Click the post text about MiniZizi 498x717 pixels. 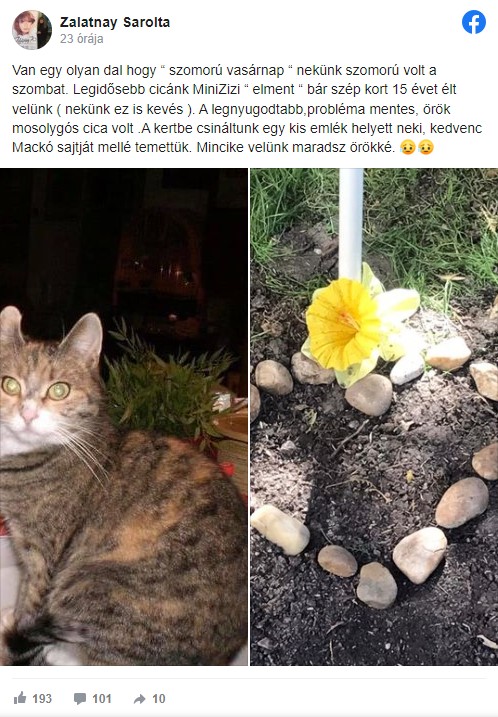tap(247, 109)
